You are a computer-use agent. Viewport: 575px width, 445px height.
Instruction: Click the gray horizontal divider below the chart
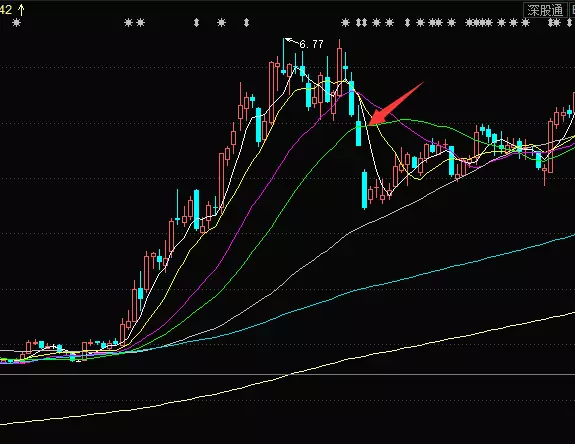tap(288, 375)
